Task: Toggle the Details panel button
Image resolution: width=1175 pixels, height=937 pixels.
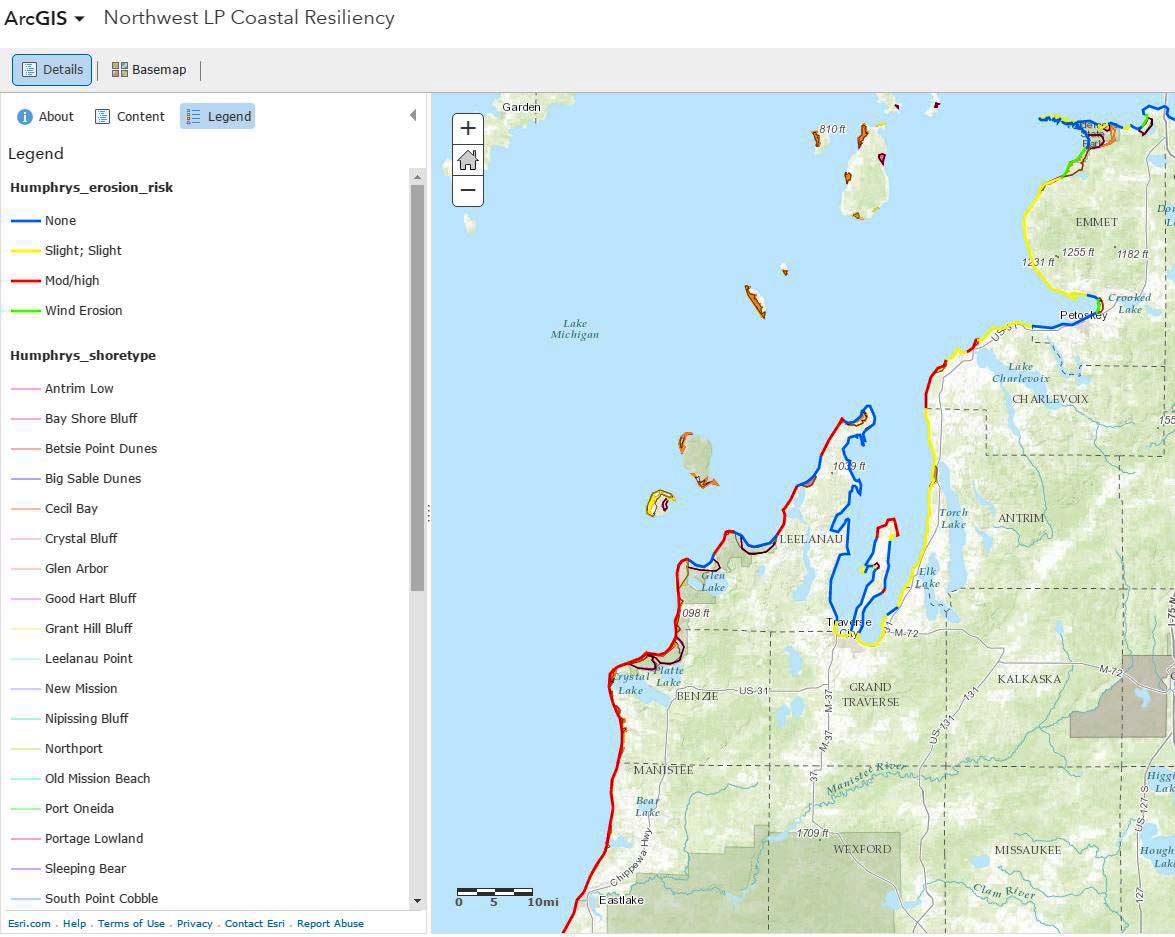Action: (52, 70)
